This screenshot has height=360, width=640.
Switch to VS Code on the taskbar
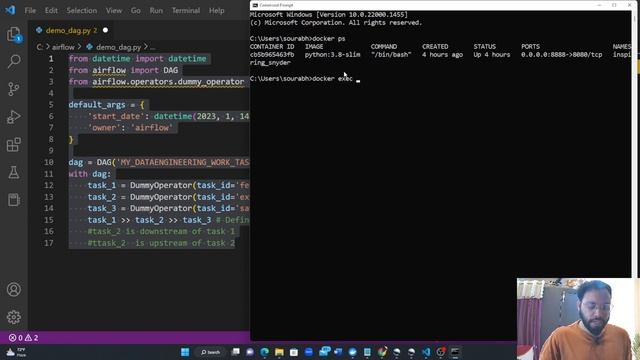(426, 352)
